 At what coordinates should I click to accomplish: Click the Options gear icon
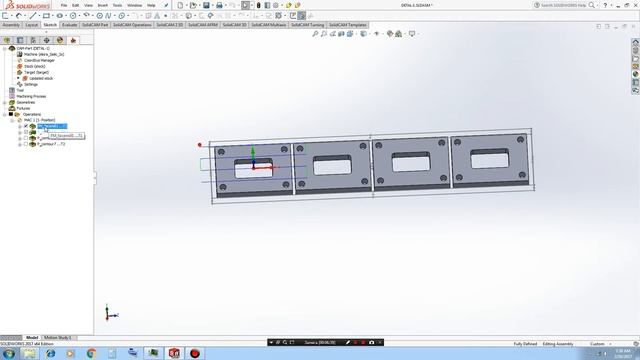(276, 5)
